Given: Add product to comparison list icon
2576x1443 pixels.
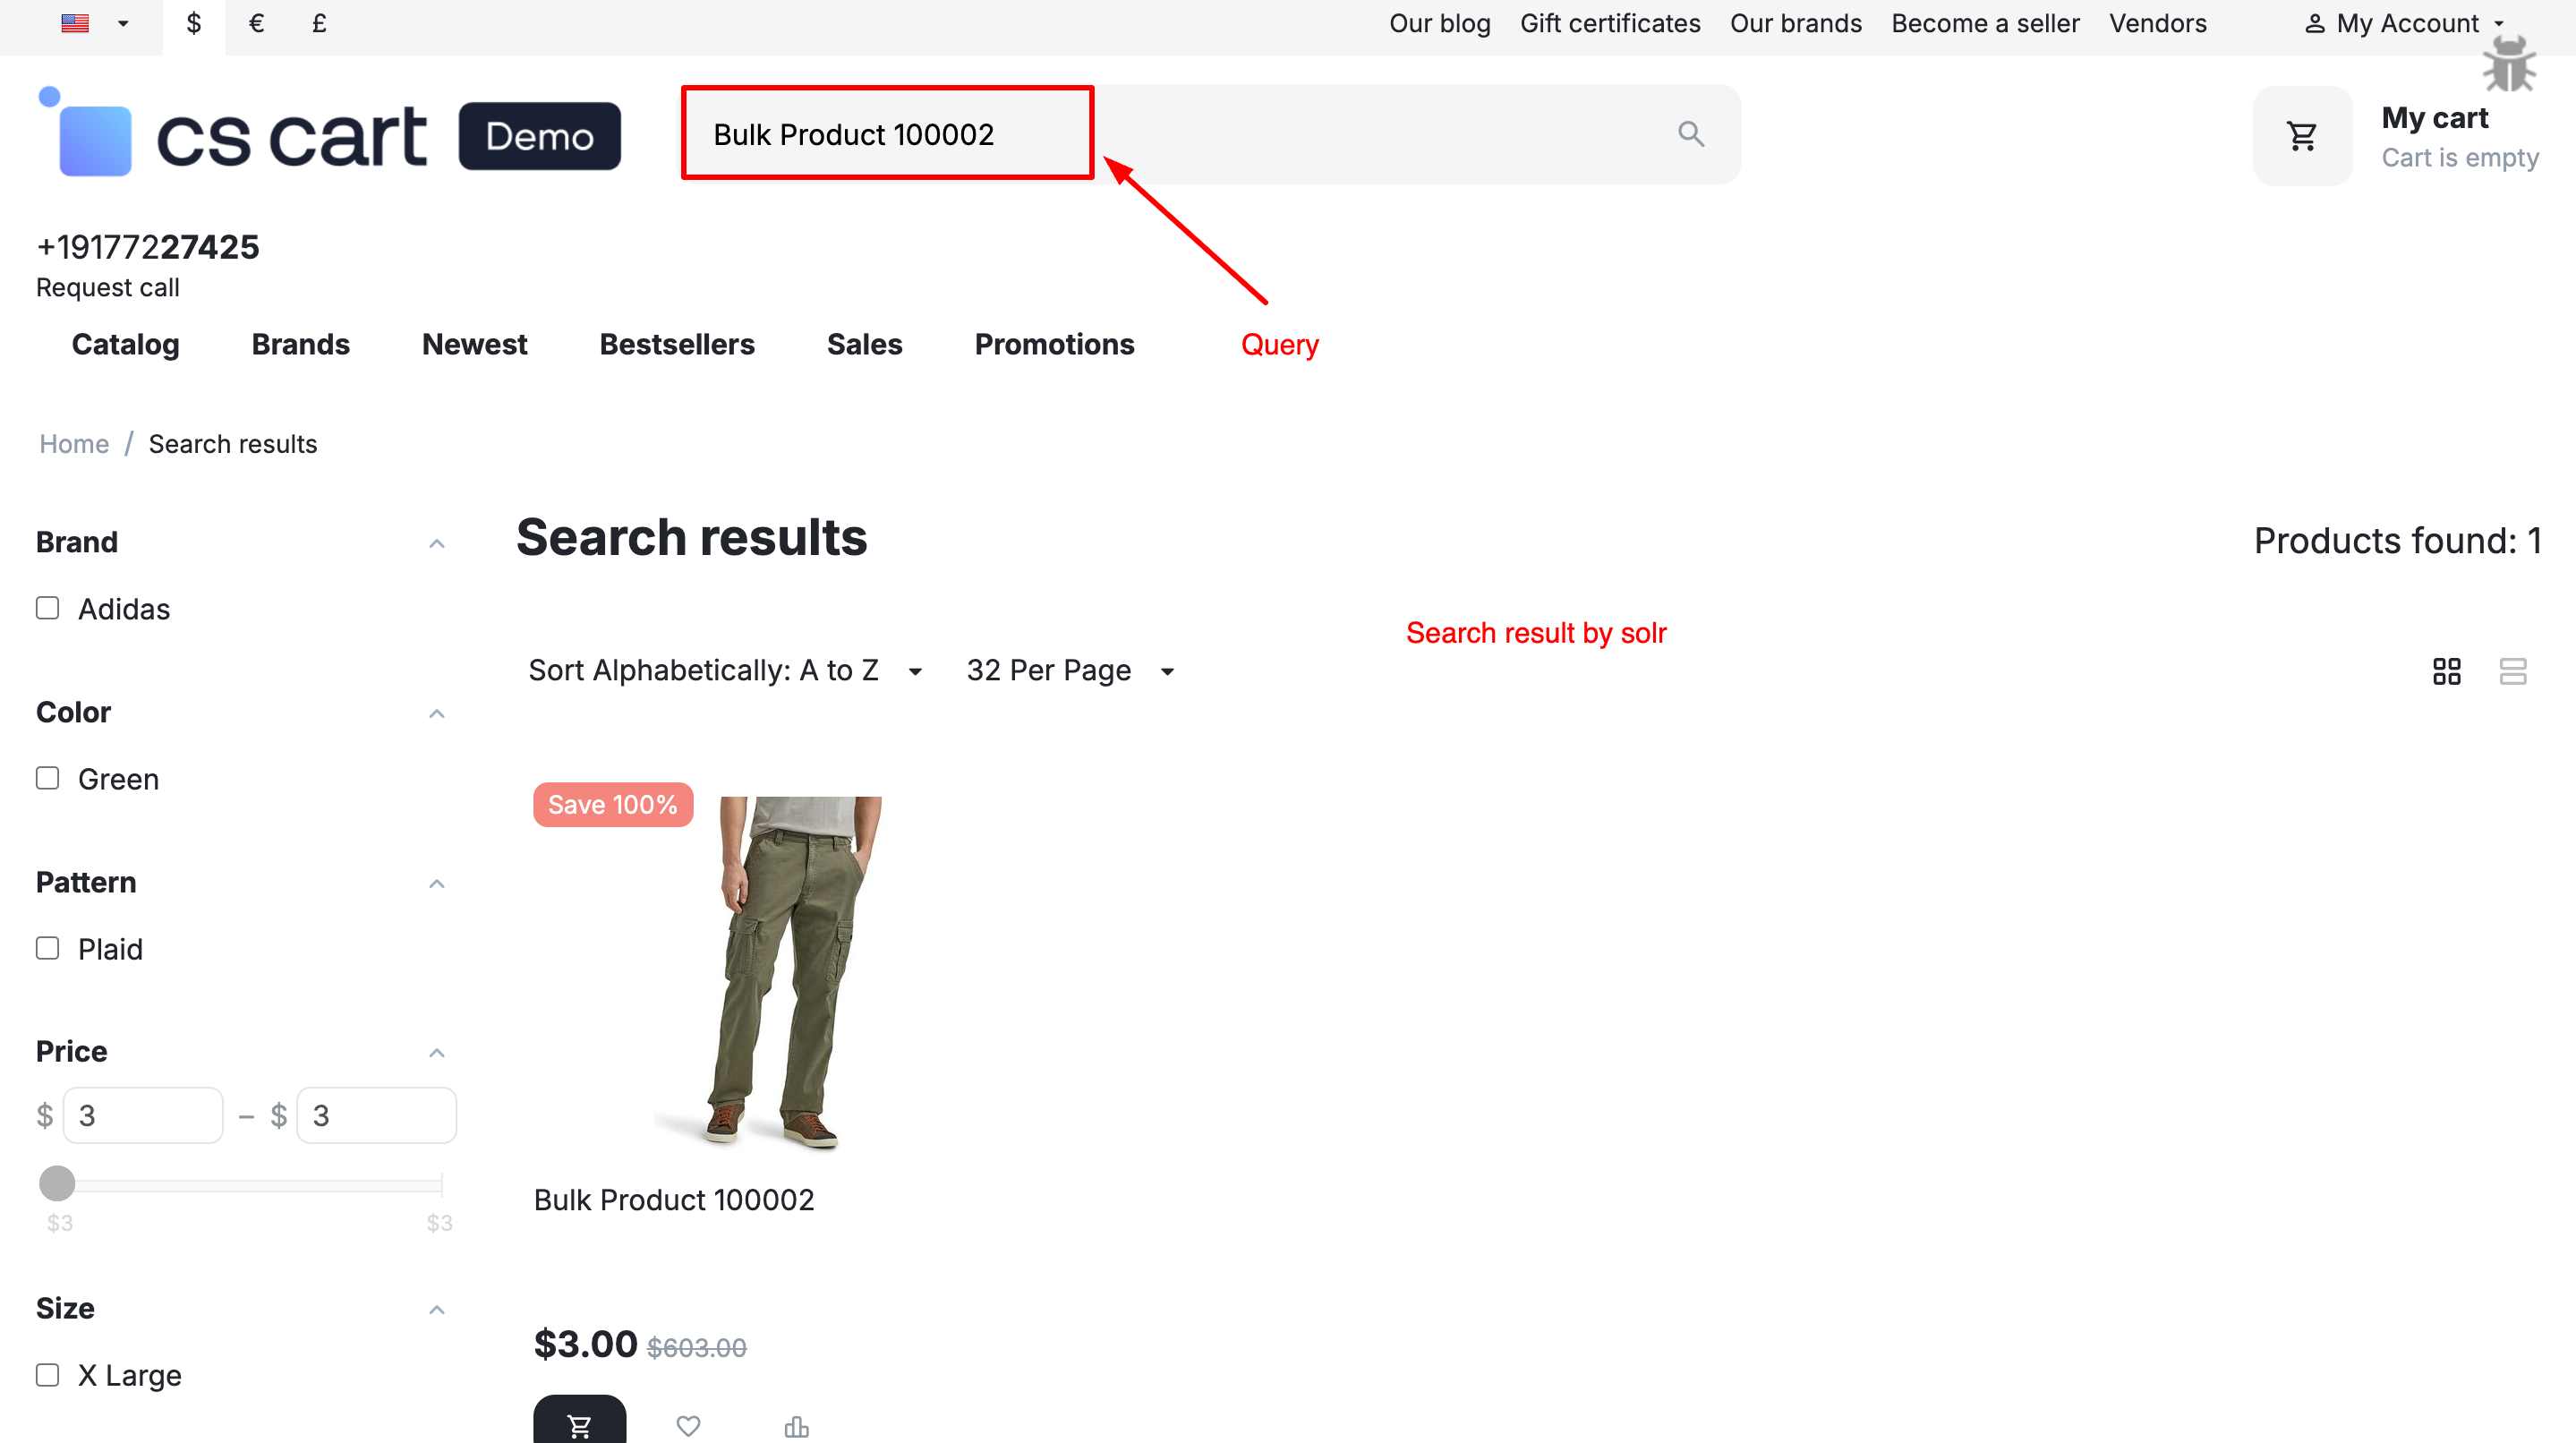Looking at the screenshot, I should click(x=796, y=1425).
